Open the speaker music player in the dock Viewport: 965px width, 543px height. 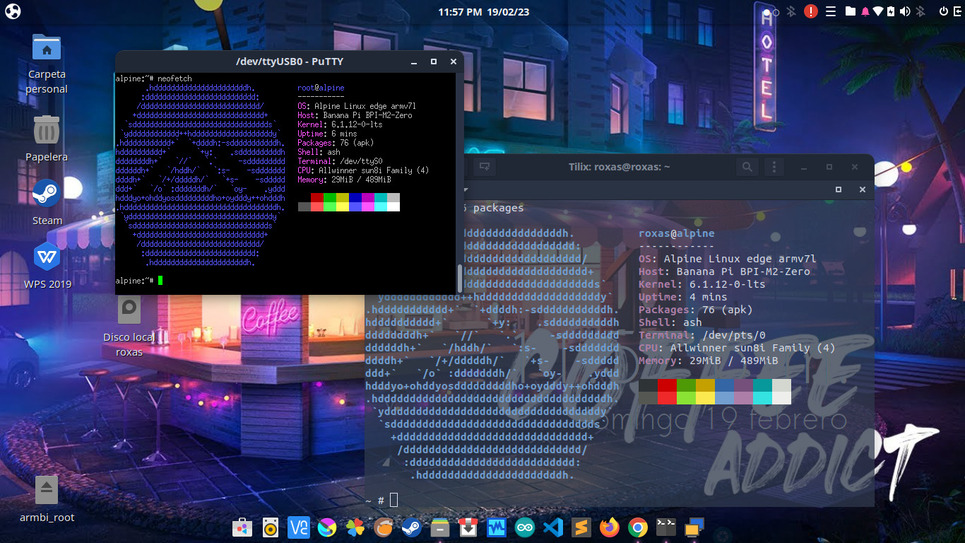click(x=270, y=528)
